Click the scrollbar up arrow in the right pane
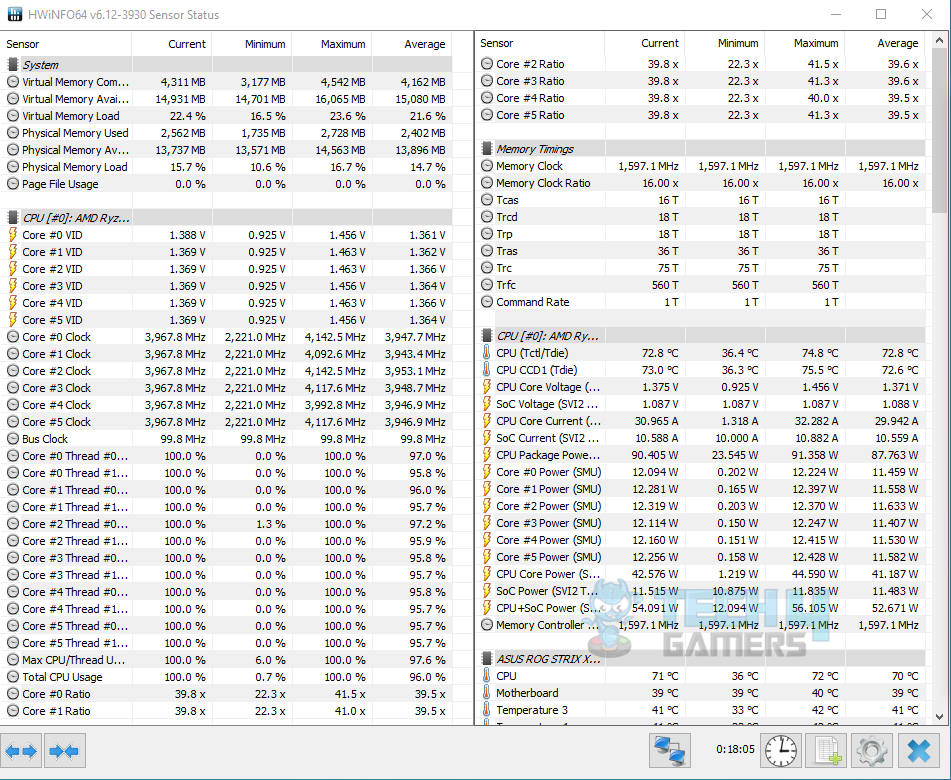The image size is (951, 780). (x=939, y=41)
